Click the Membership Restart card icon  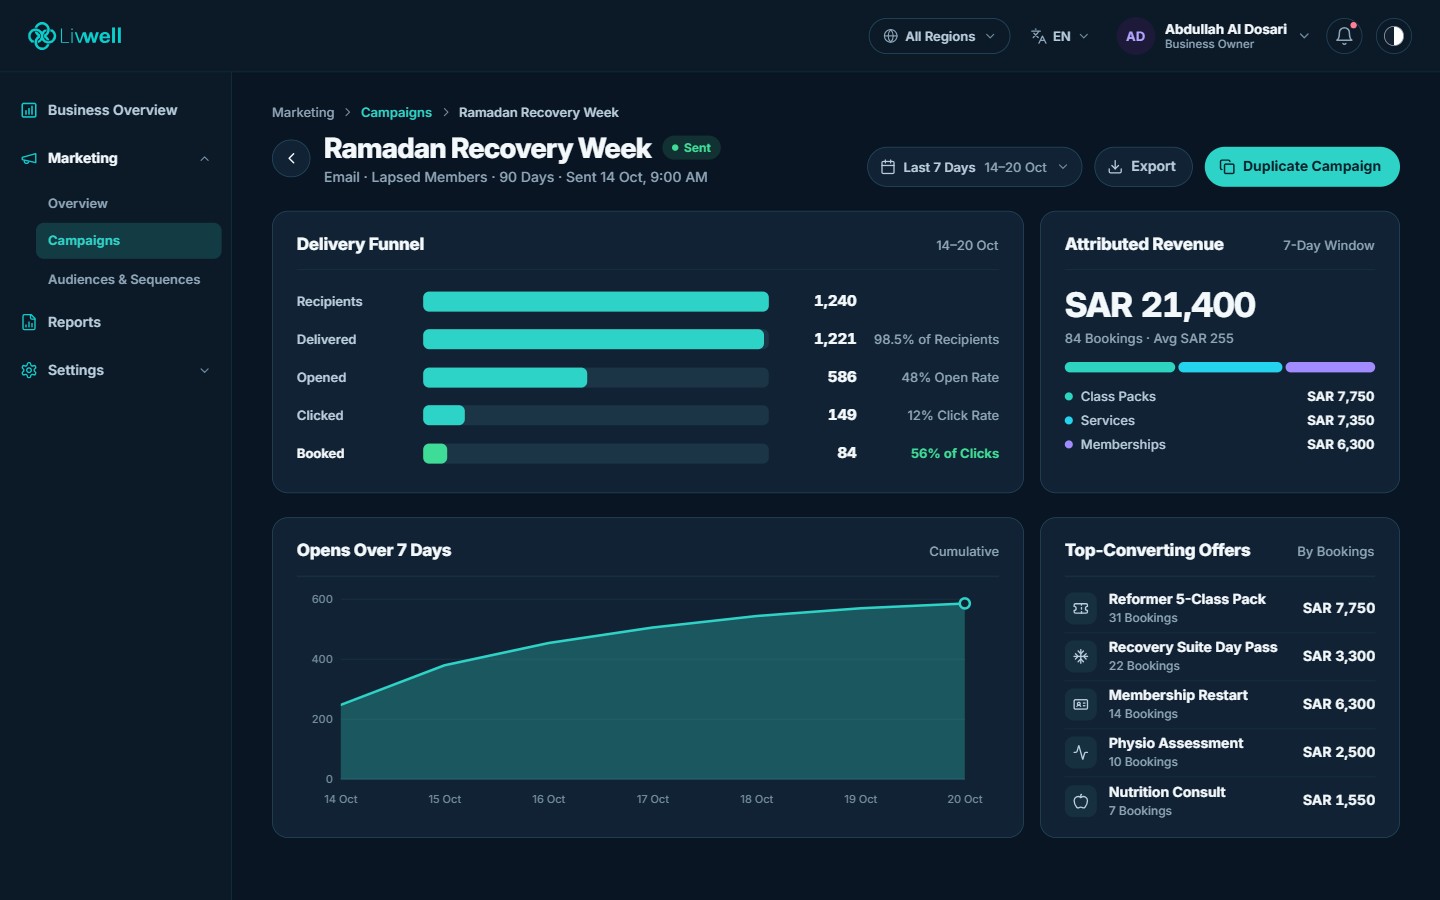pos(1081,704)
